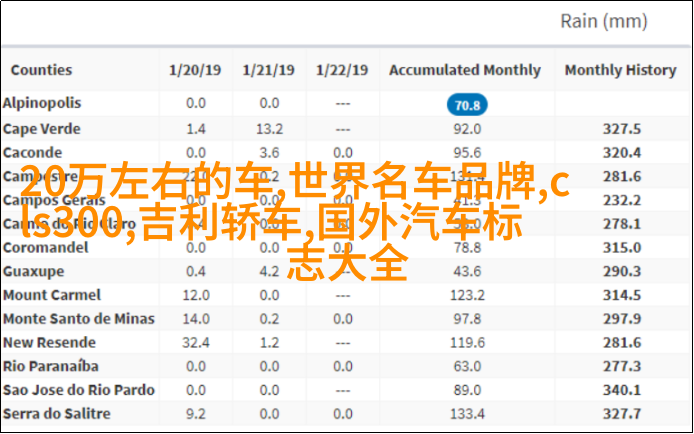The width and height of the screenshot is (694, 434).
Task: Click Cape Verde's 13.2 value
Action: pos(269,129)
